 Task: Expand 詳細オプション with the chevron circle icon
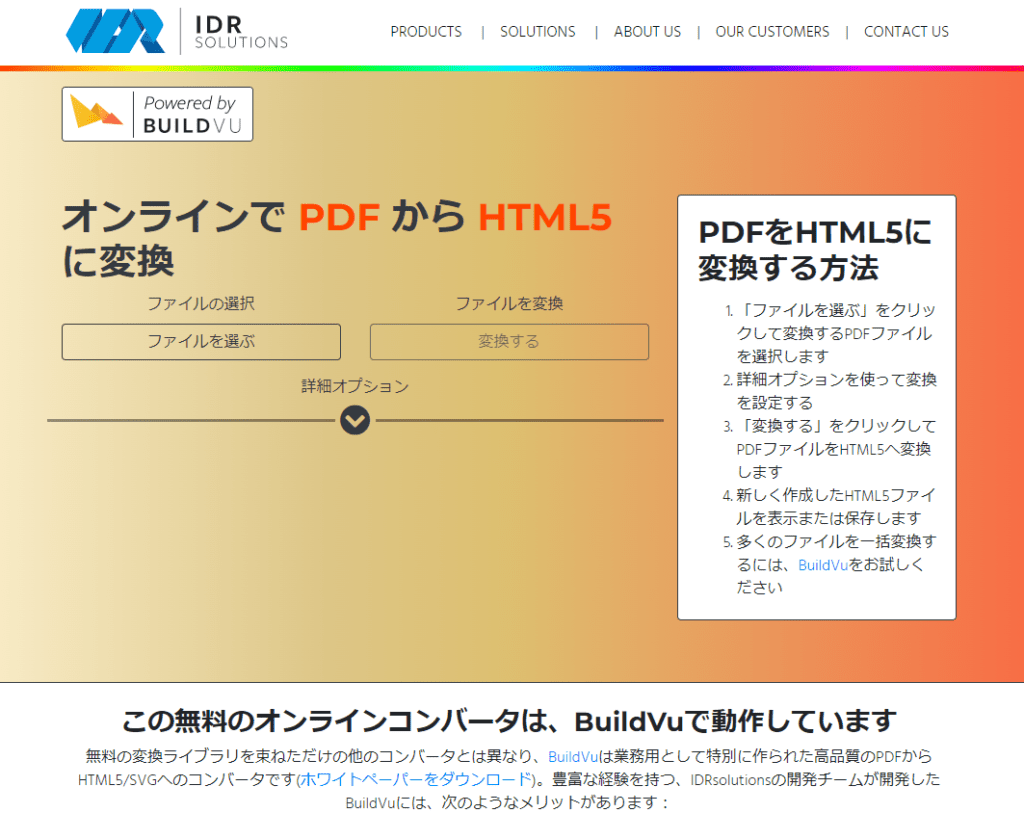coord(355,420)
